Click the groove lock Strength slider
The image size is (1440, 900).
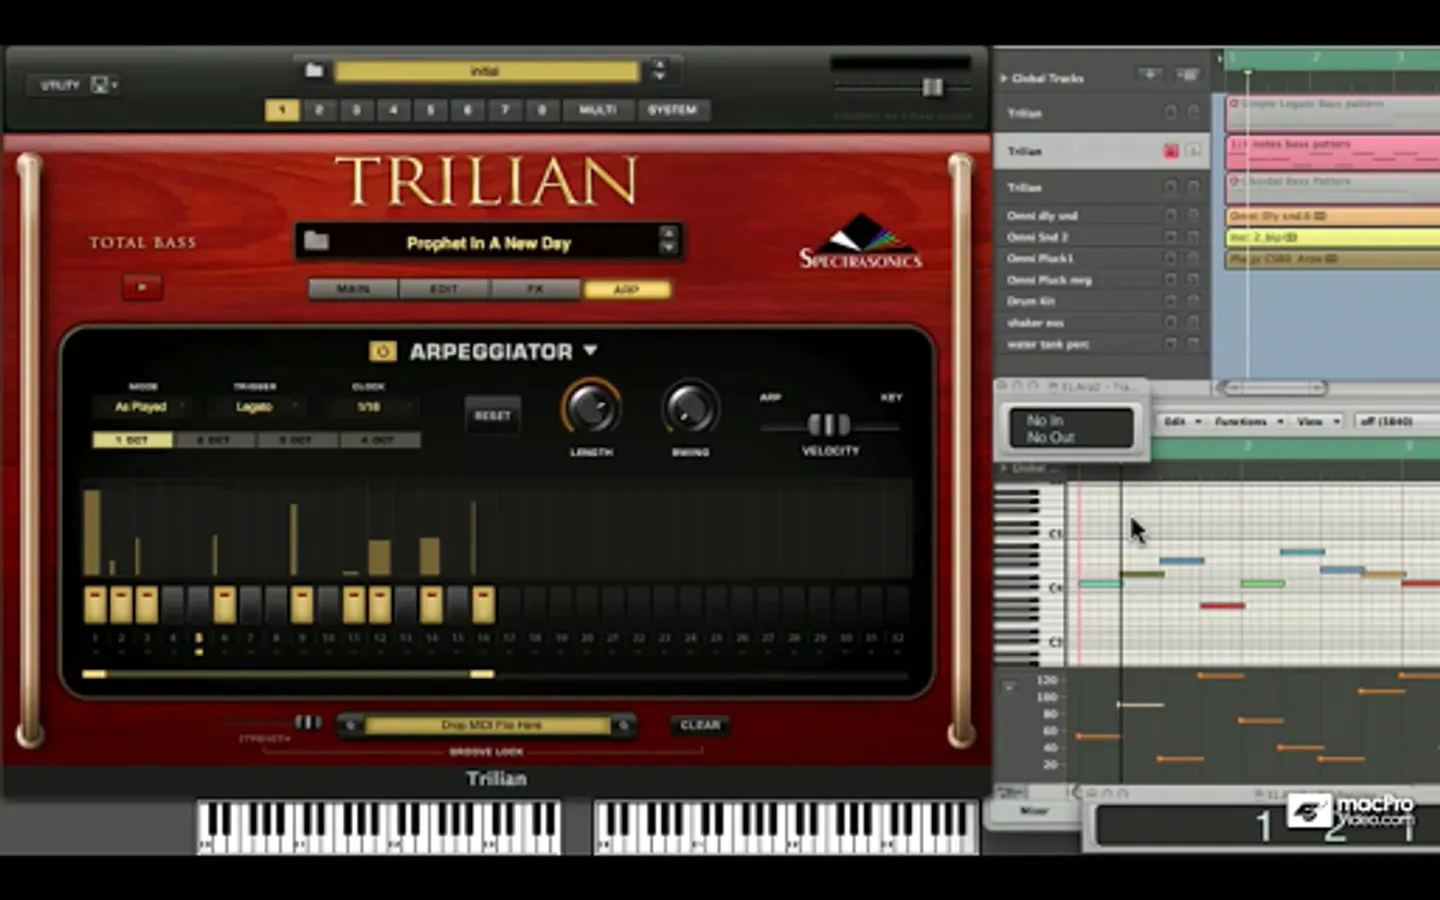tap(307, 722)
